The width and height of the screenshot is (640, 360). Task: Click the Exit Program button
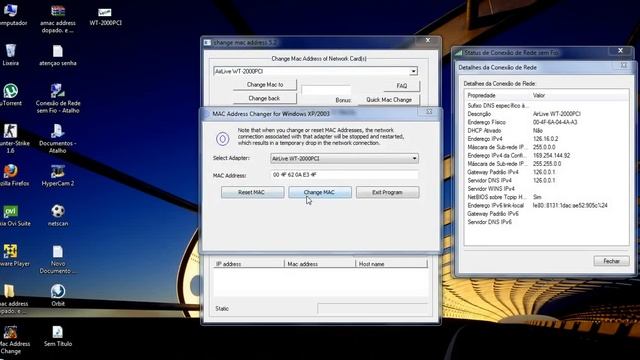pyautogui.click(x=387, y=192)
